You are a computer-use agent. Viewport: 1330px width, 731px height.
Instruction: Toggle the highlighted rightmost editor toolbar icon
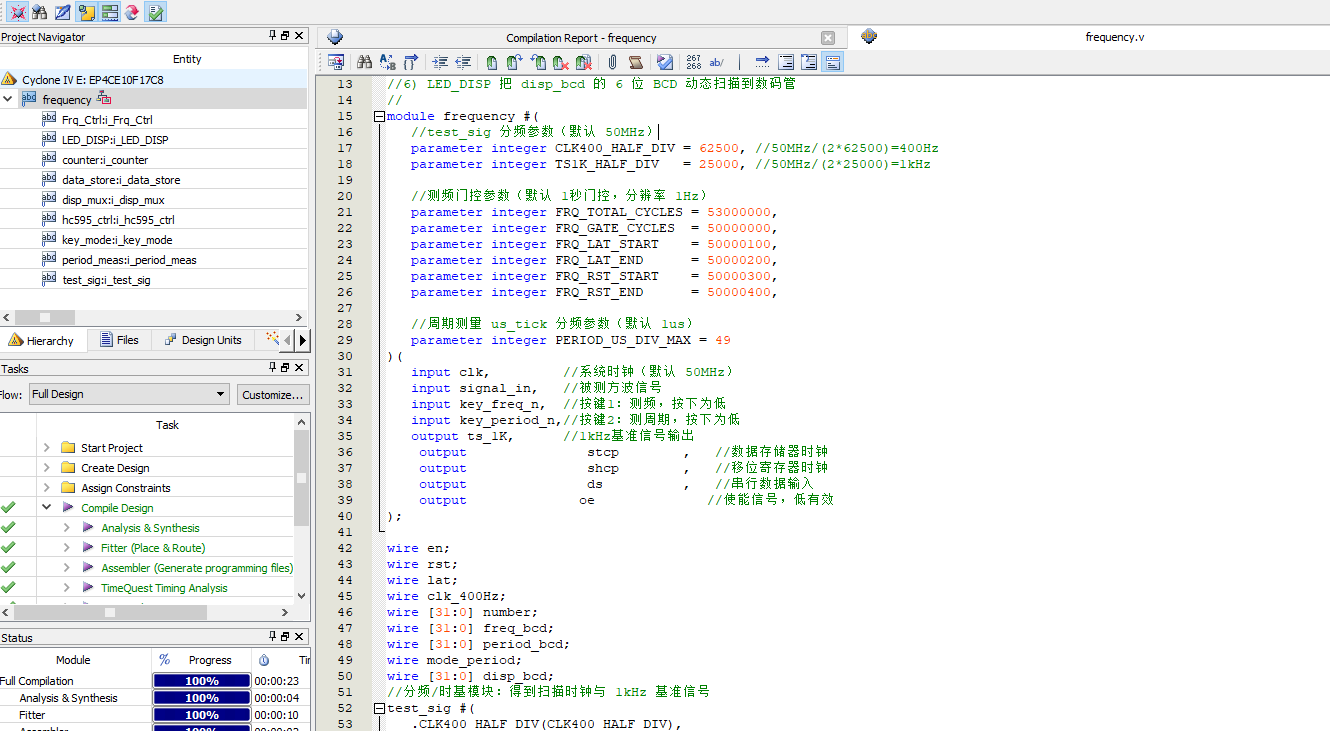pyautogui.click(x=832, y=62)
